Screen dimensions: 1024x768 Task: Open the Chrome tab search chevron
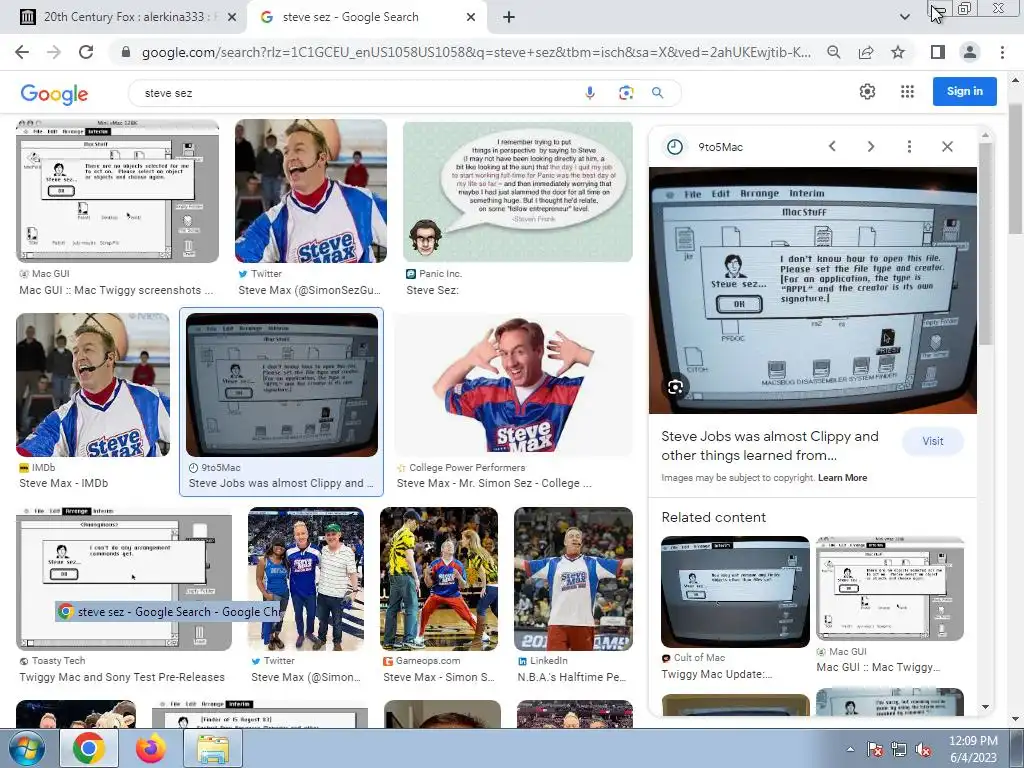coord(904,17)
